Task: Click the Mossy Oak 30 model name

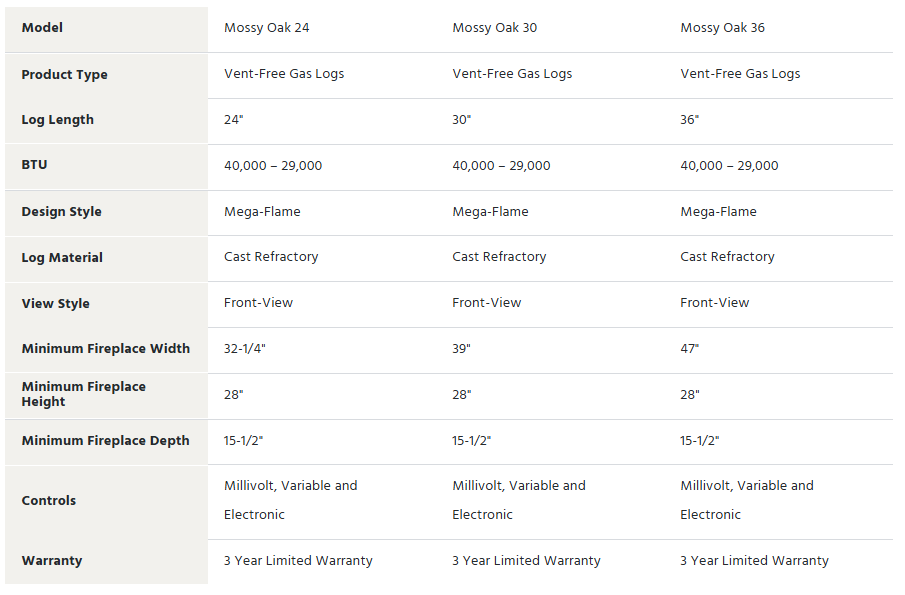Action: [494, 28]
